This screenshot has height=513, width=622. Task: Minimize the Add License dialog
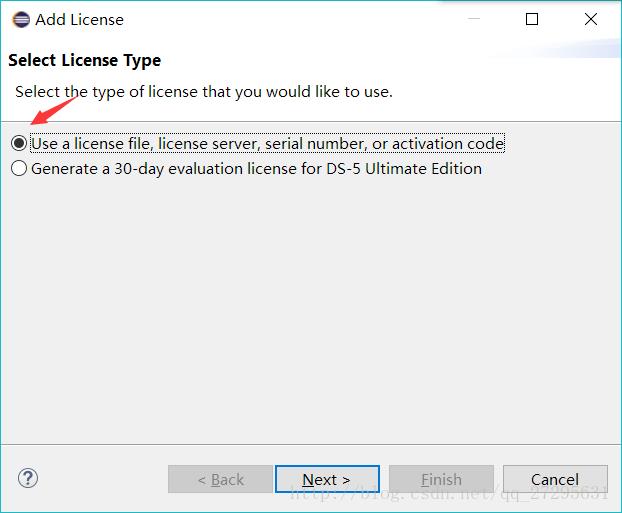click(474, 19)
